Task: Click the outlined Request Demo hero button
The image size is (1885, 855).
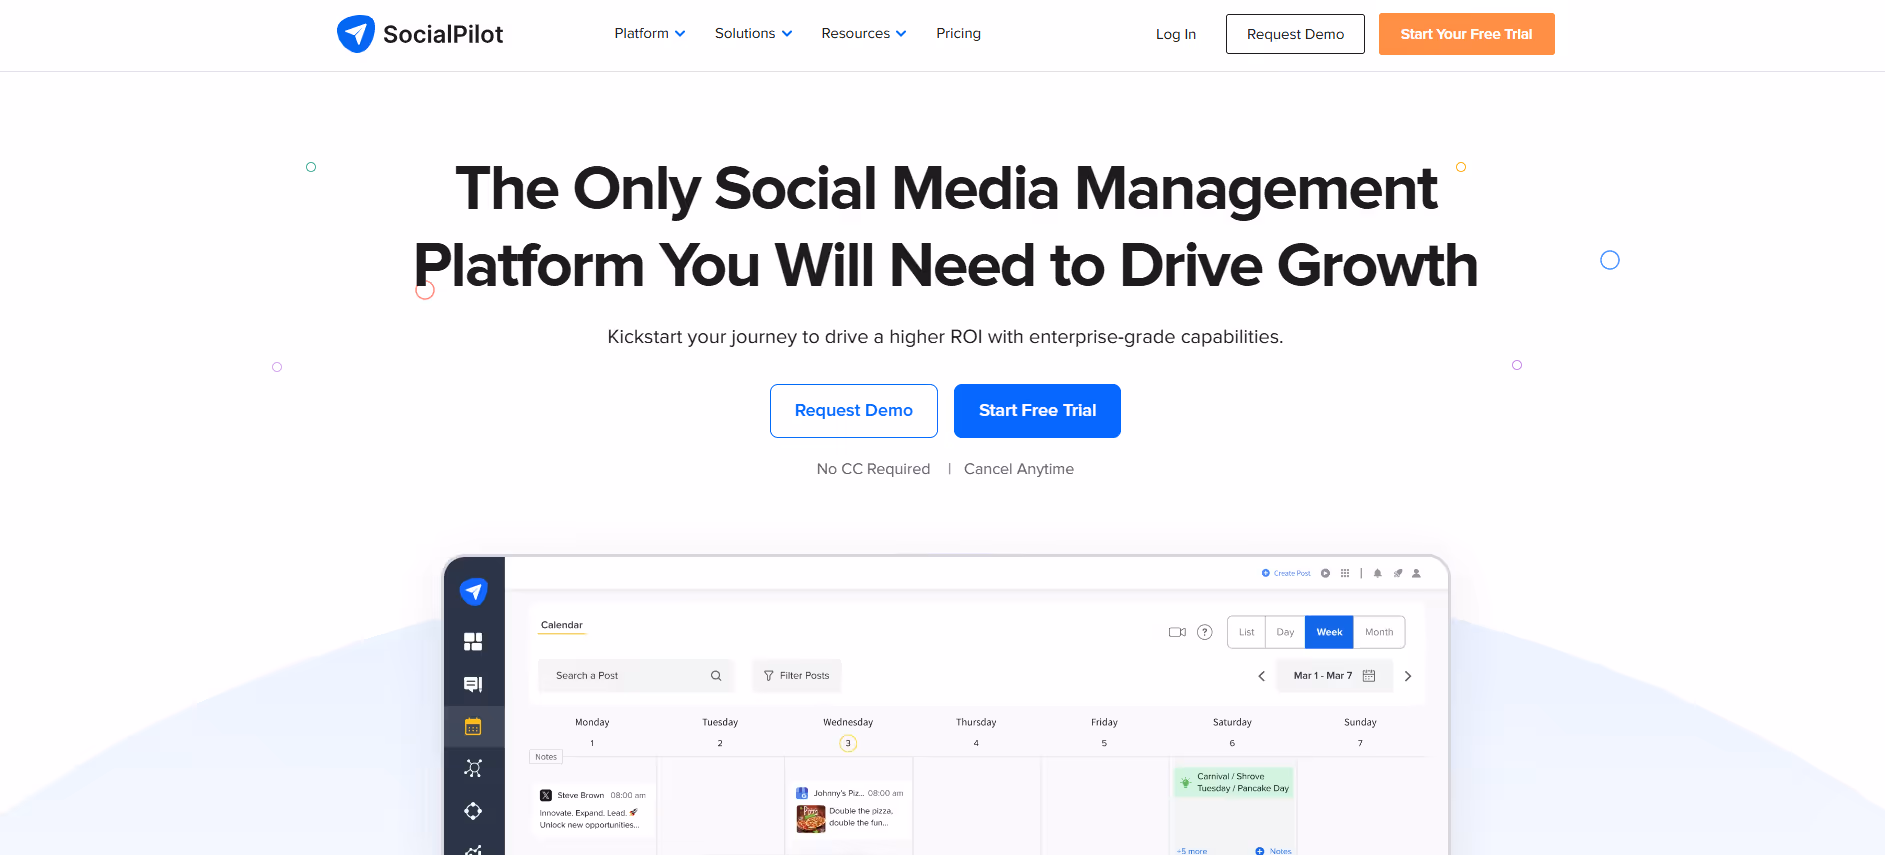Action: point(853,411)
